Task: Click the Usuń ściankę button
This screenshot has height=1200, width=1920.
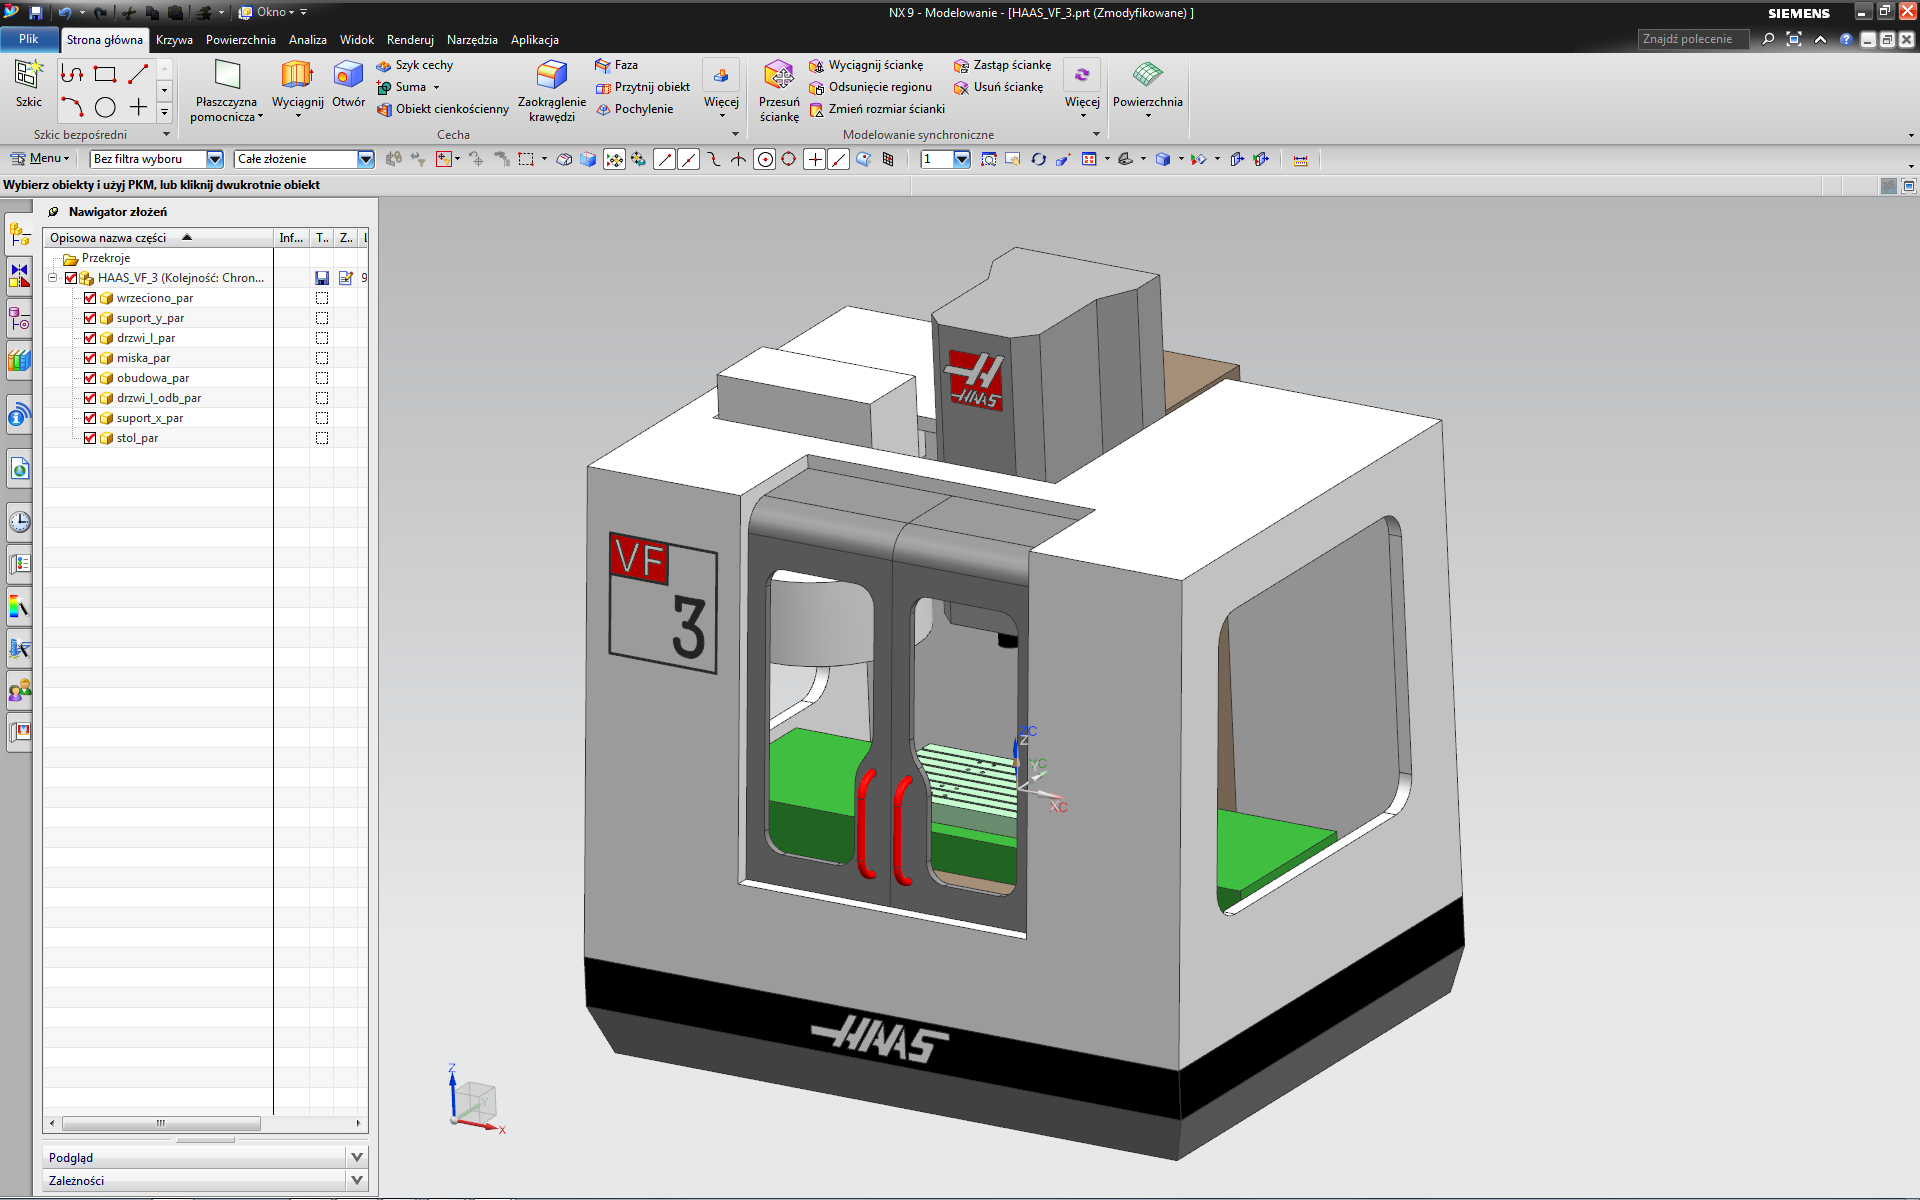Action: point(998,87)
